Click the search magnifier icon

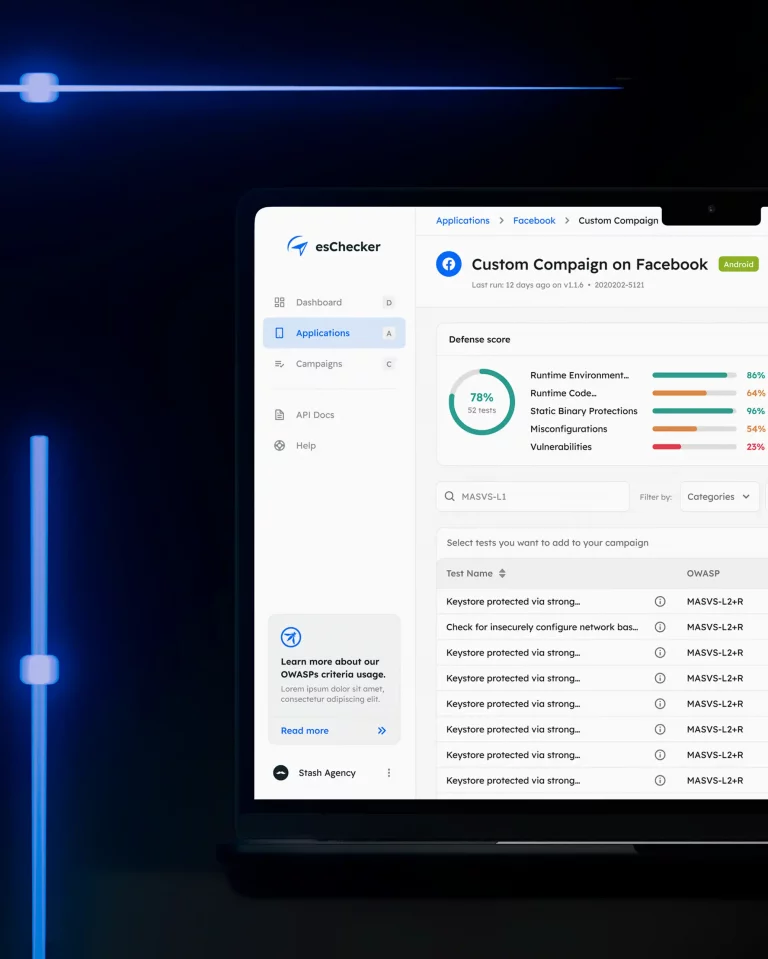(450, 497)
